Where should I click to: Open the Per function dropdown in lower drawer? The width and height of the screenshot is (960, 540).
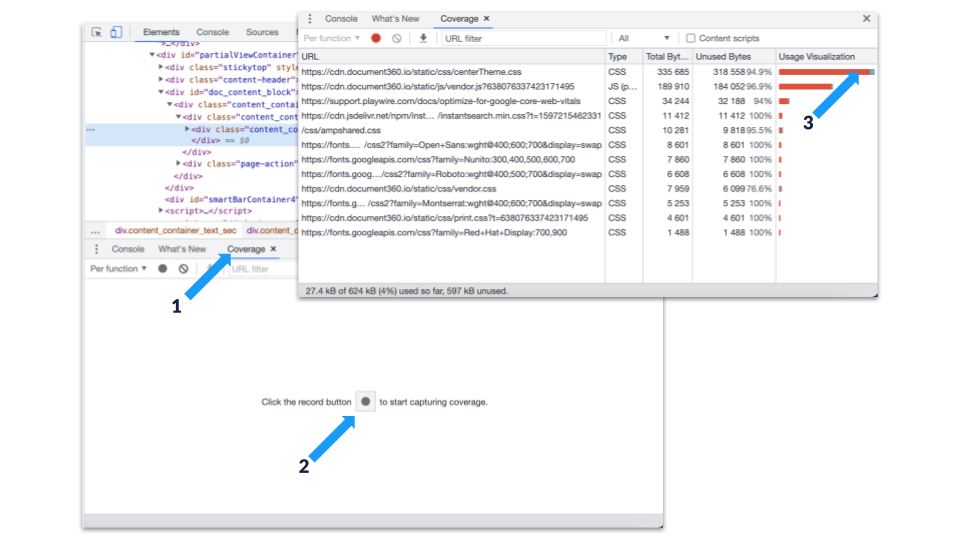pos(118,269)
